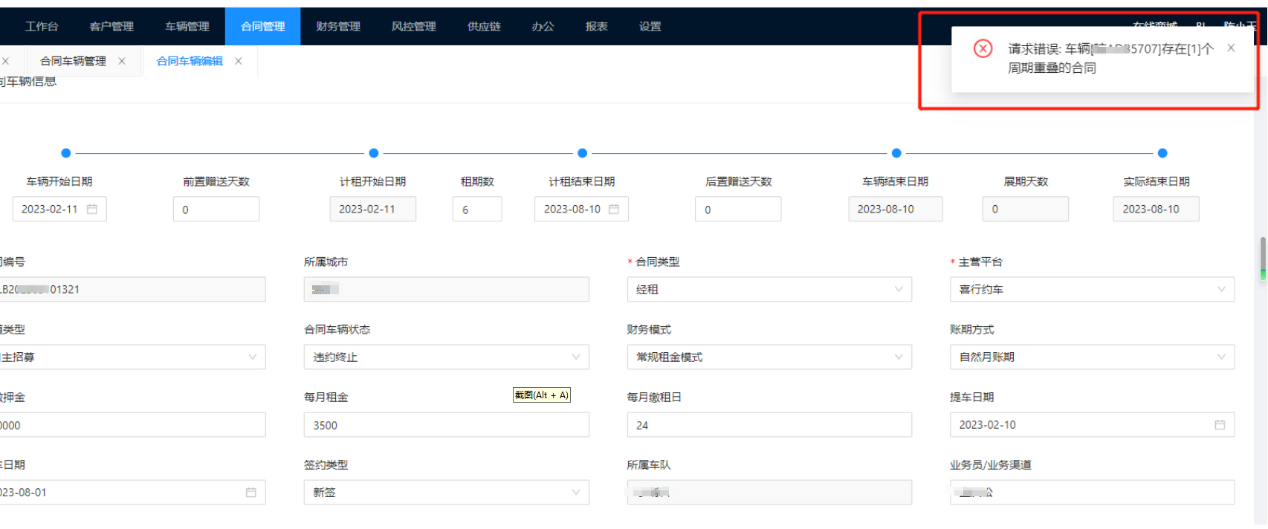Open the 供应链 menu
Viewport: 1268px width, 529px height.
pos(484,27)
